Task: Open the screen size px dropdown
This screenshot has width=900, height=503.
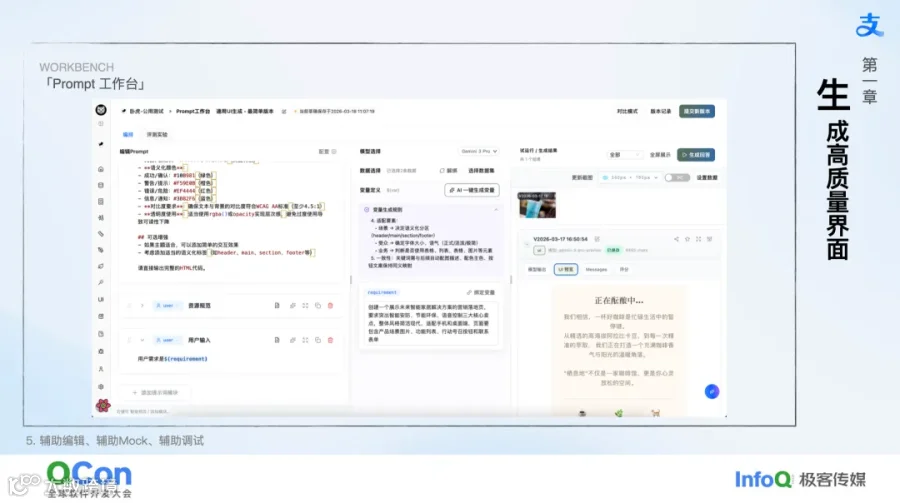Action: tap(630, 177)
